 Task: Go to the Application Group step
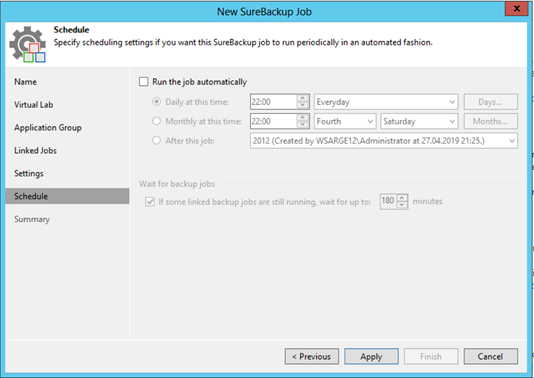click(x=48, y=128)
